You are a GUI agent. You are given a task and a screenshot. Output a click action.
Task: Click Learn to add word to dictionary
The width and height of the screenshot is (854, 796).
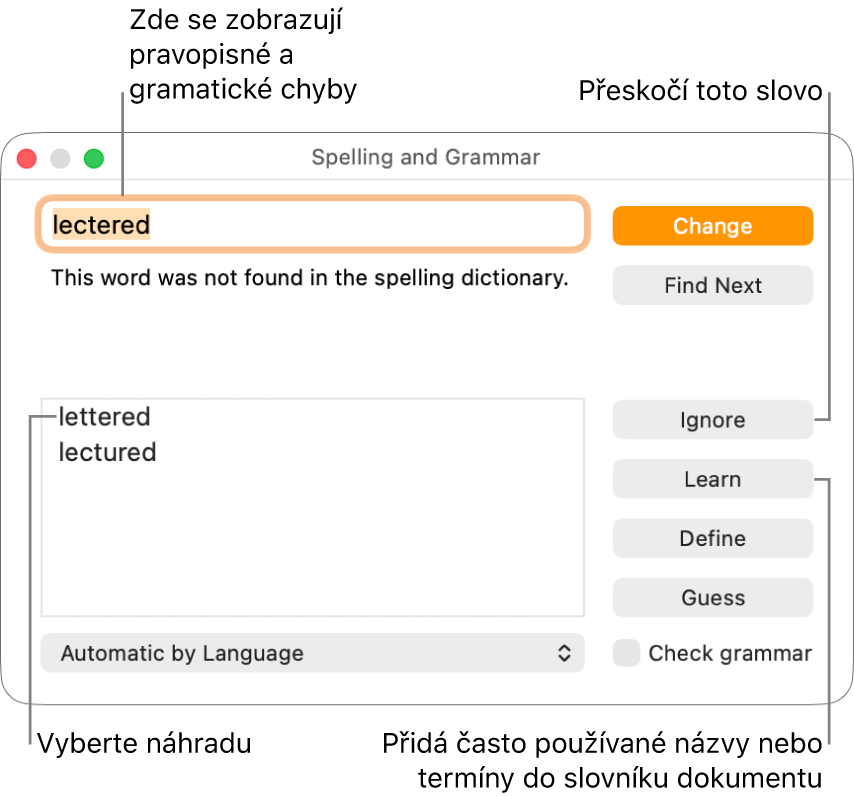712,479
